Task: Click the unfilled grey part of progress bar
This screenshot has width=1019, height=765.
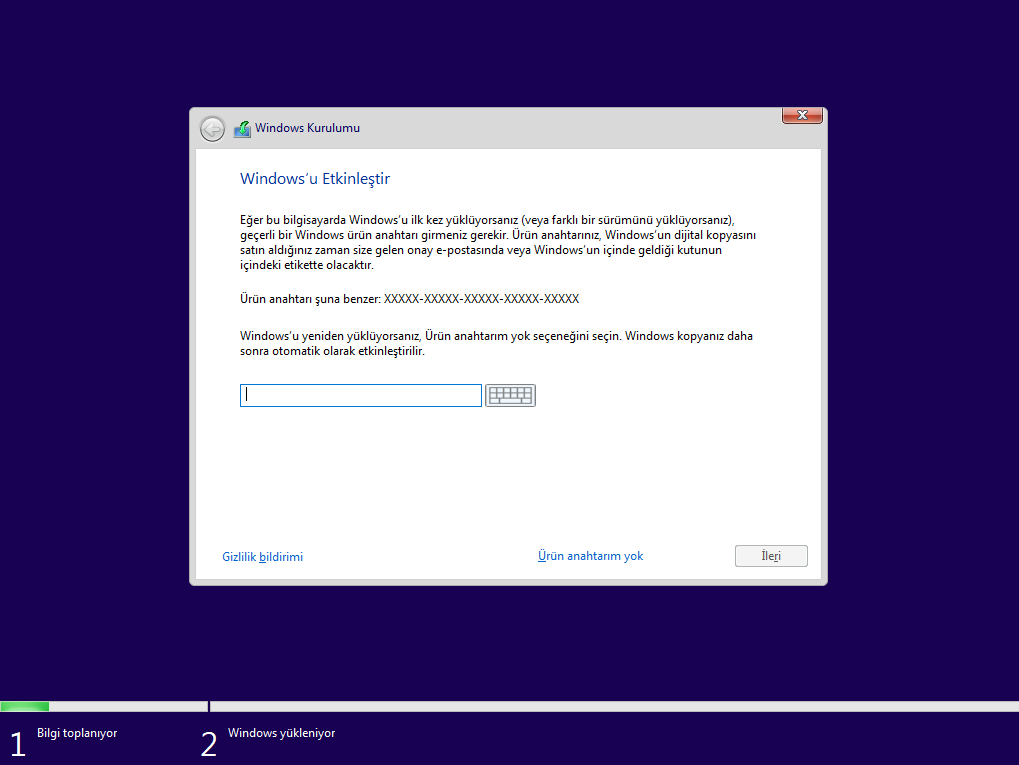Action: click(600, 707)
